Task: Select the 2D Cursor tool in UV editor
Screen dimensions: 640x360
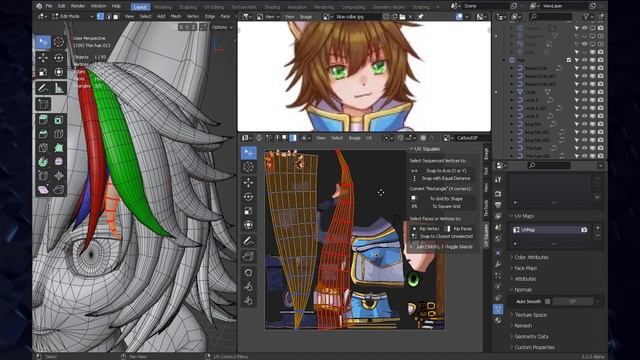Action: coord(248,167)
